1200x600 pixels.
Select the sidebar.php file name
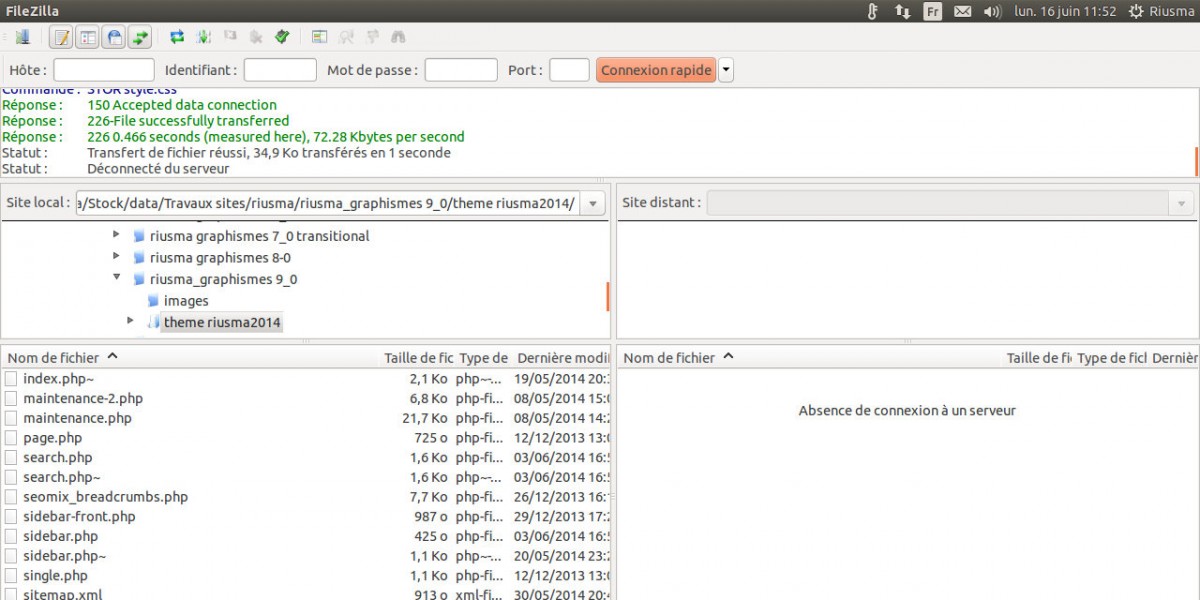point(60,536)
